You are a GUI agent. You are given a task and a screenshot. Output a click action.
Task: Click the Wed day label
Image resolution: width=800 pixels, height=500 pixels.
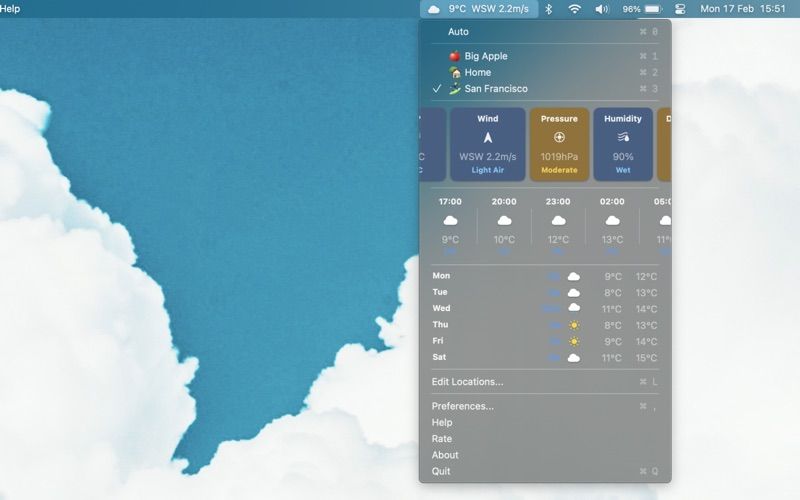[441, 308]
